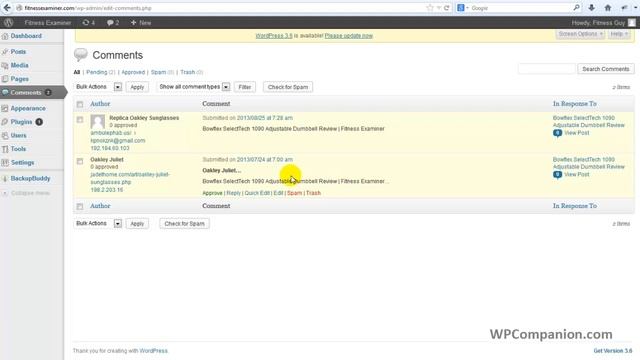Click the Plugins sidebar icon
This screenshot has height=360, width=640.
click(5, 122)
